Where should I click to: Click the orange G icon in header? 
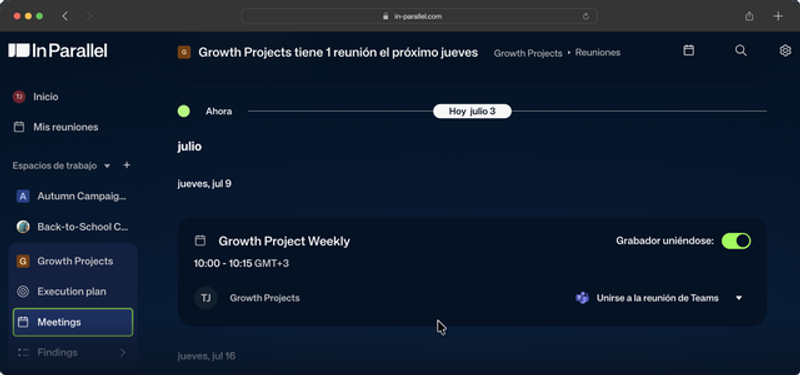click(184, 52)
